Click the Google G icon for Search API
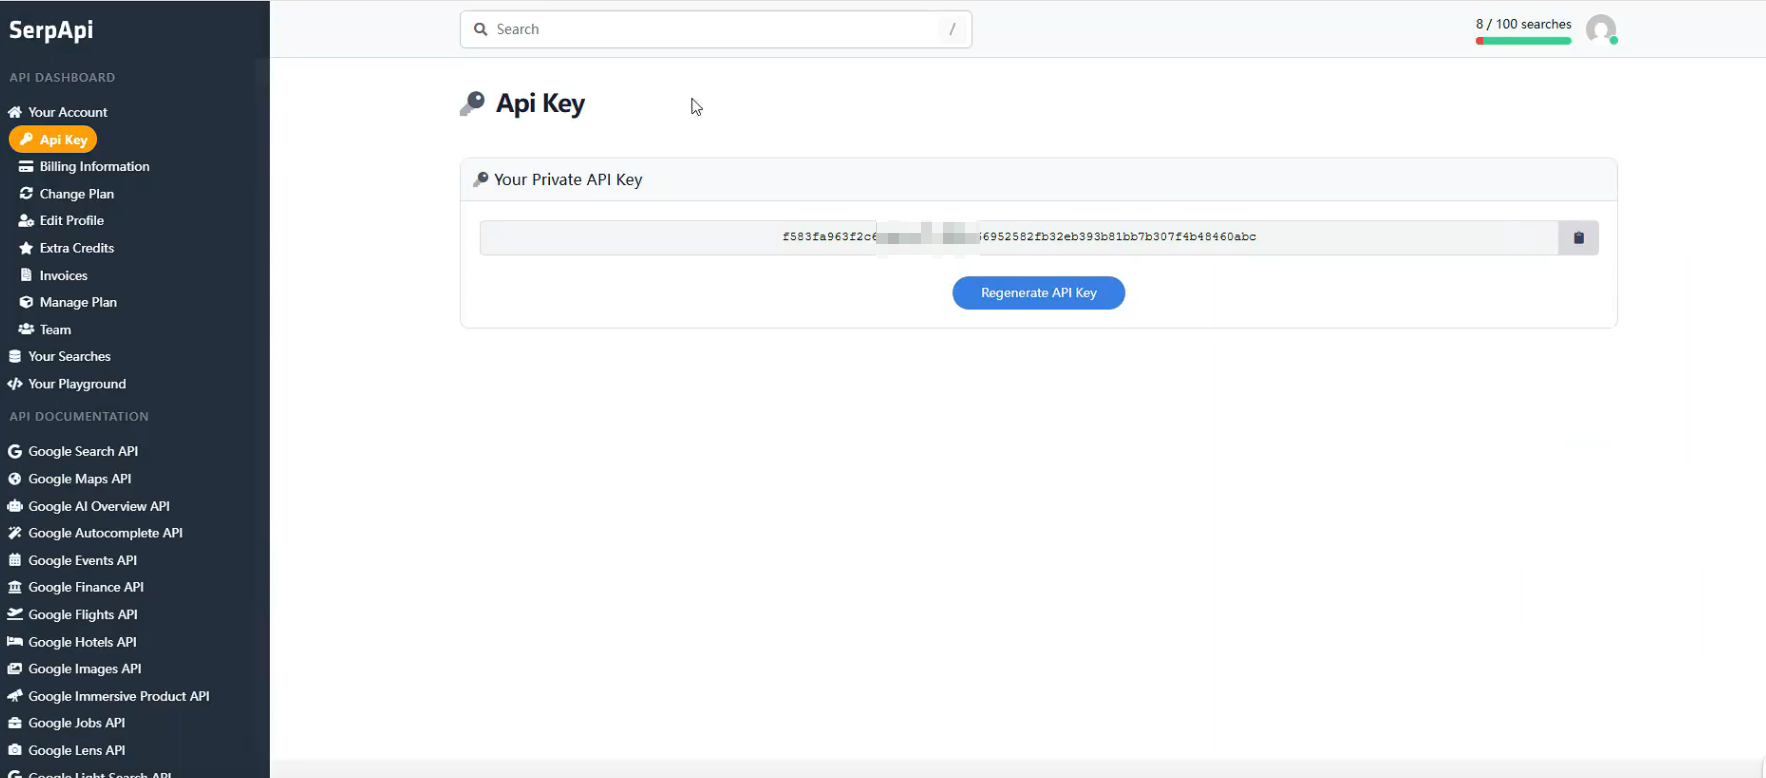The image size is (1766, 778). coord(15,452)
